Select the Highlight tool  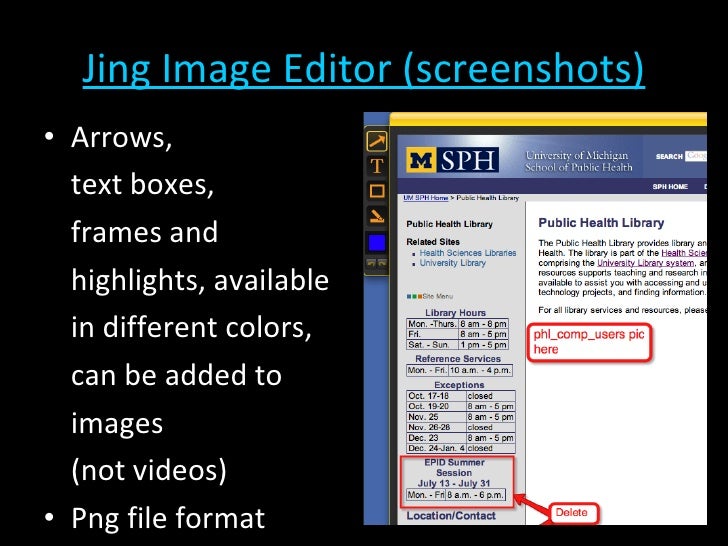click(377, 216)
